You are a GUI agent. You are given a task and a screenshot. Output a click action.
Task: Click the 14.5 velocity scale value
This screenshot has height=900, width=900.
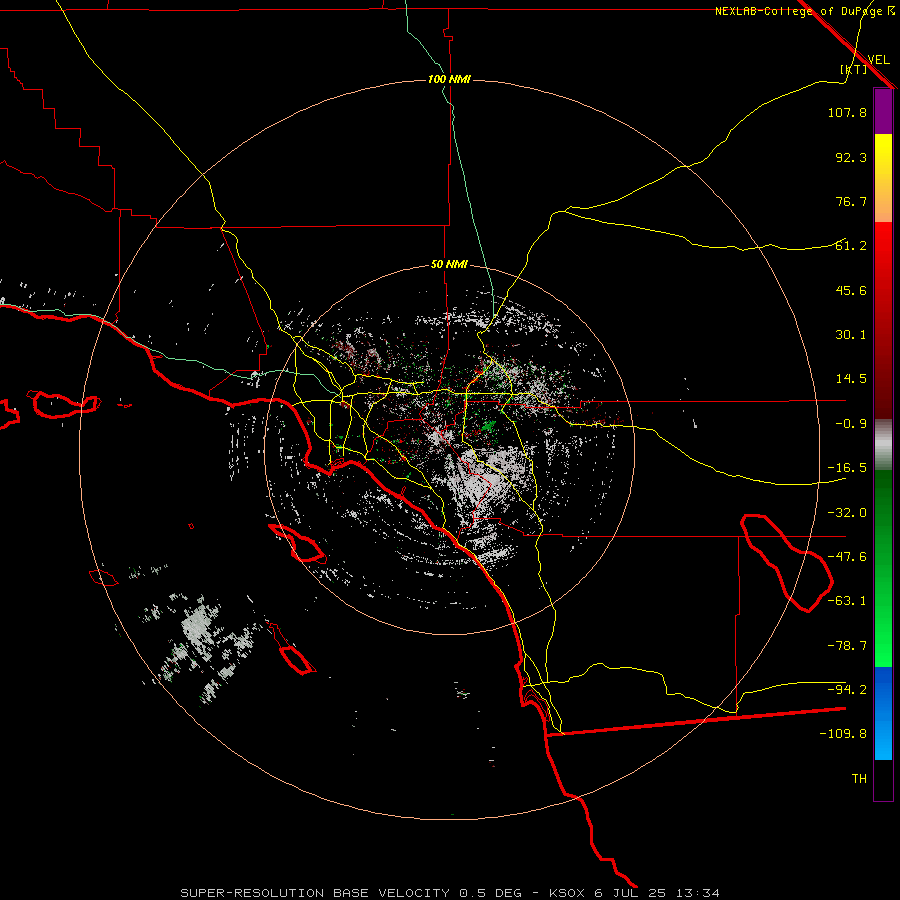click(x=851, y=379)
